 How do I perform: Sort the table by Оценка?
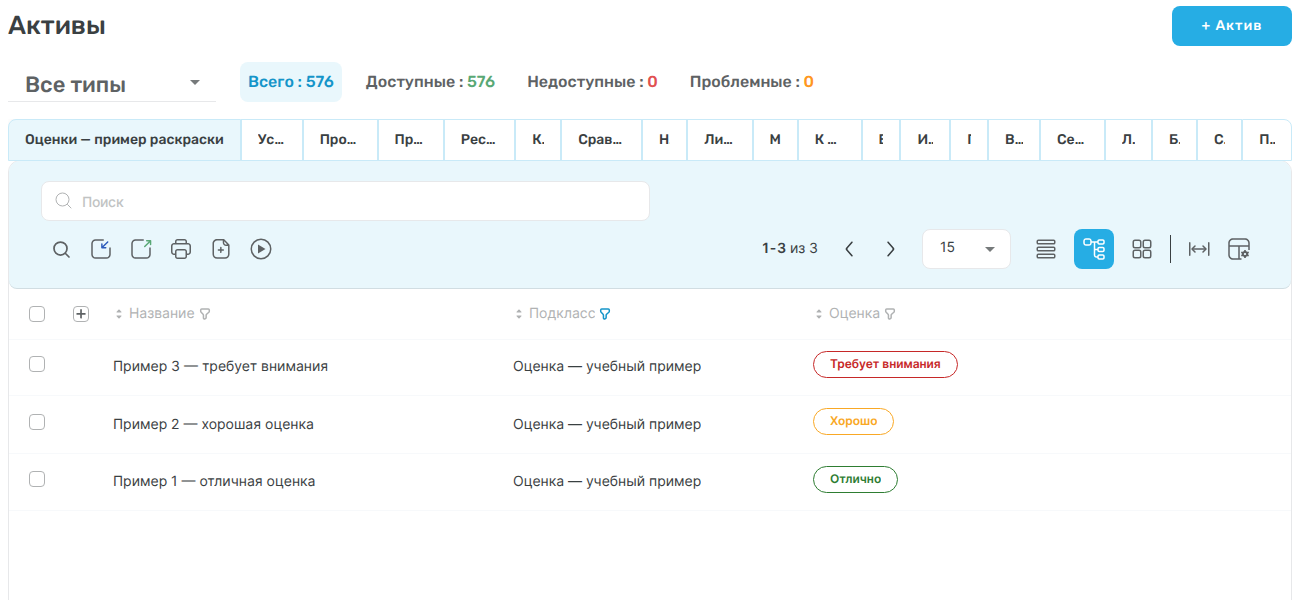[x=819, y=314]
